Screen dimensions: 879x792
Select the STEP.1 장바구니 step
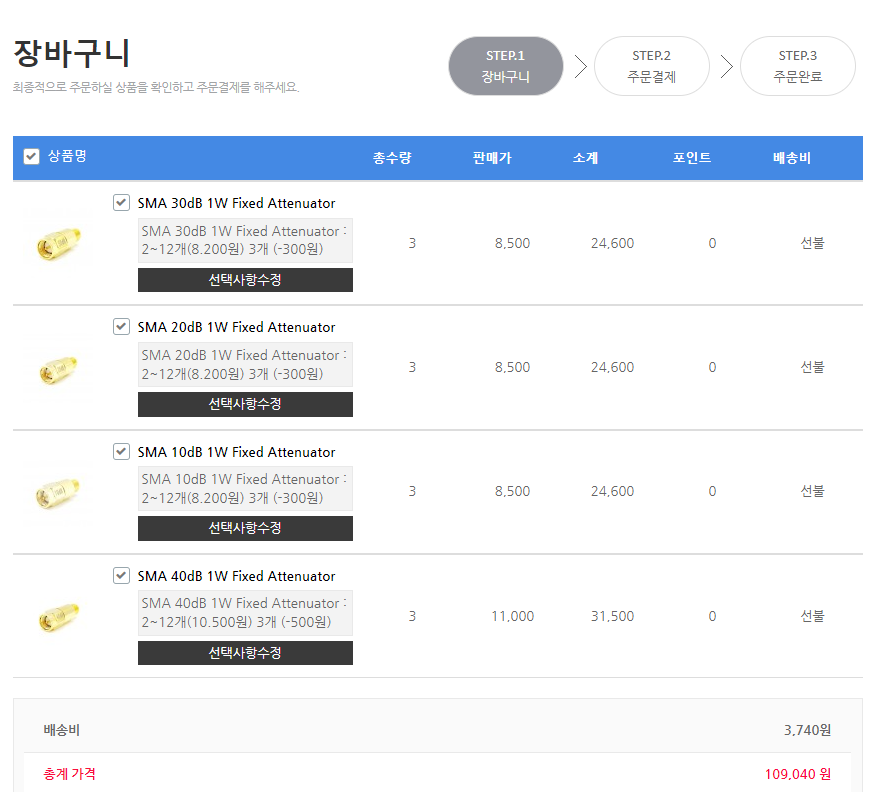pos(506,66)
